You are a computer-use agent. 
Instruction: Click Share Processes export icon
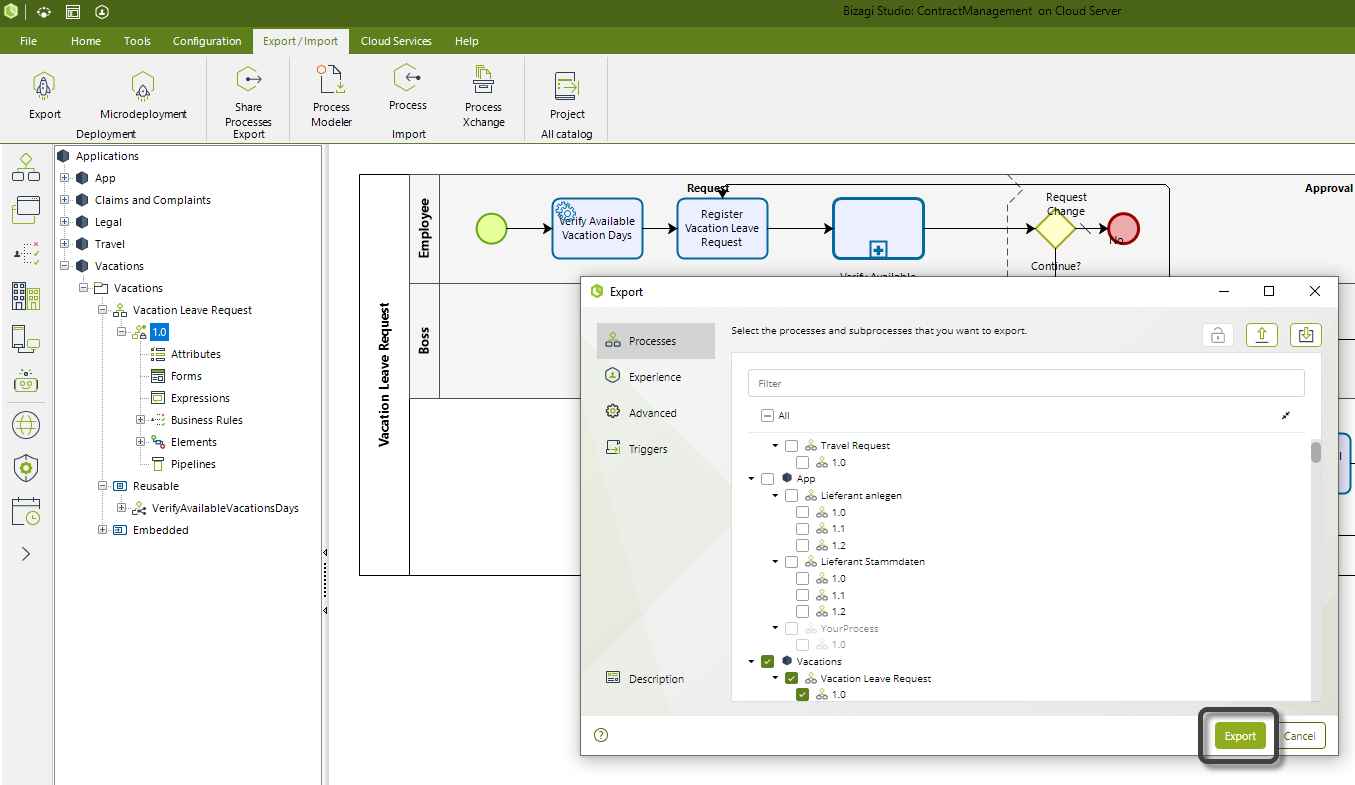248,80
